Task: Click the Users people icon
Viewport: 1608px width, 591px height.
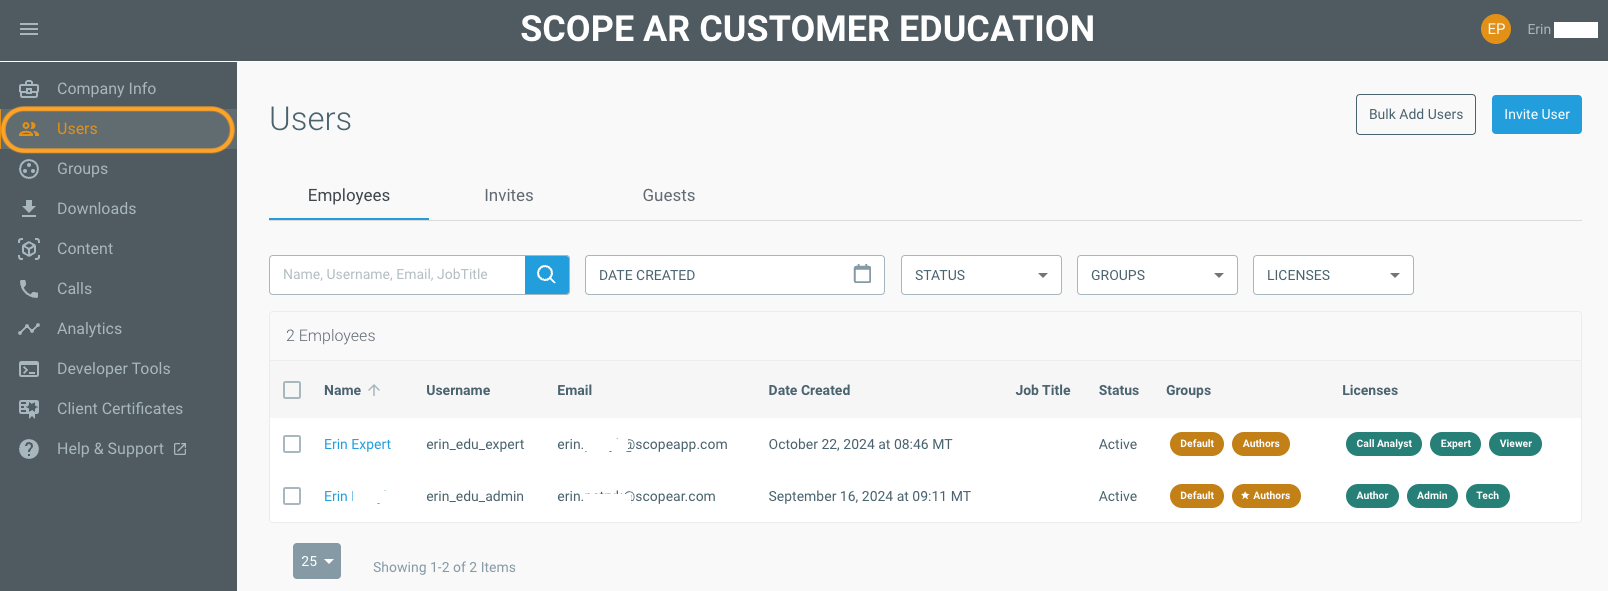Action: tap(29, 129)
